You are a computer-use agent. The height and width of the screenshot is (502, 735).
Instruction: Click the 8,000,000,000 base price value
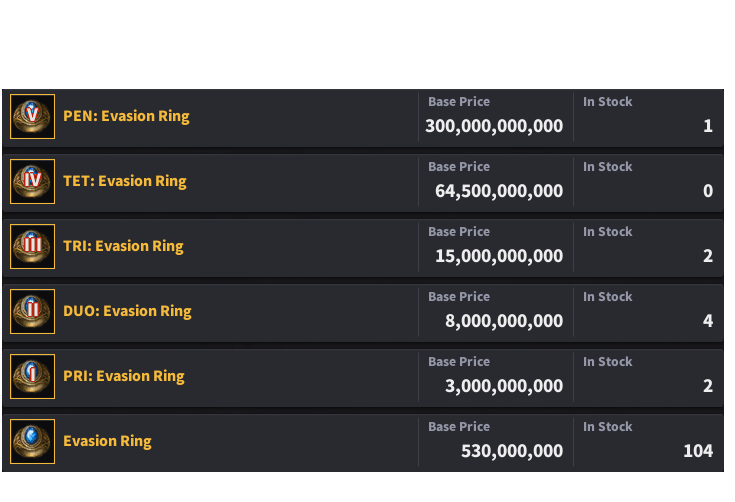click(x=504, y=321)
